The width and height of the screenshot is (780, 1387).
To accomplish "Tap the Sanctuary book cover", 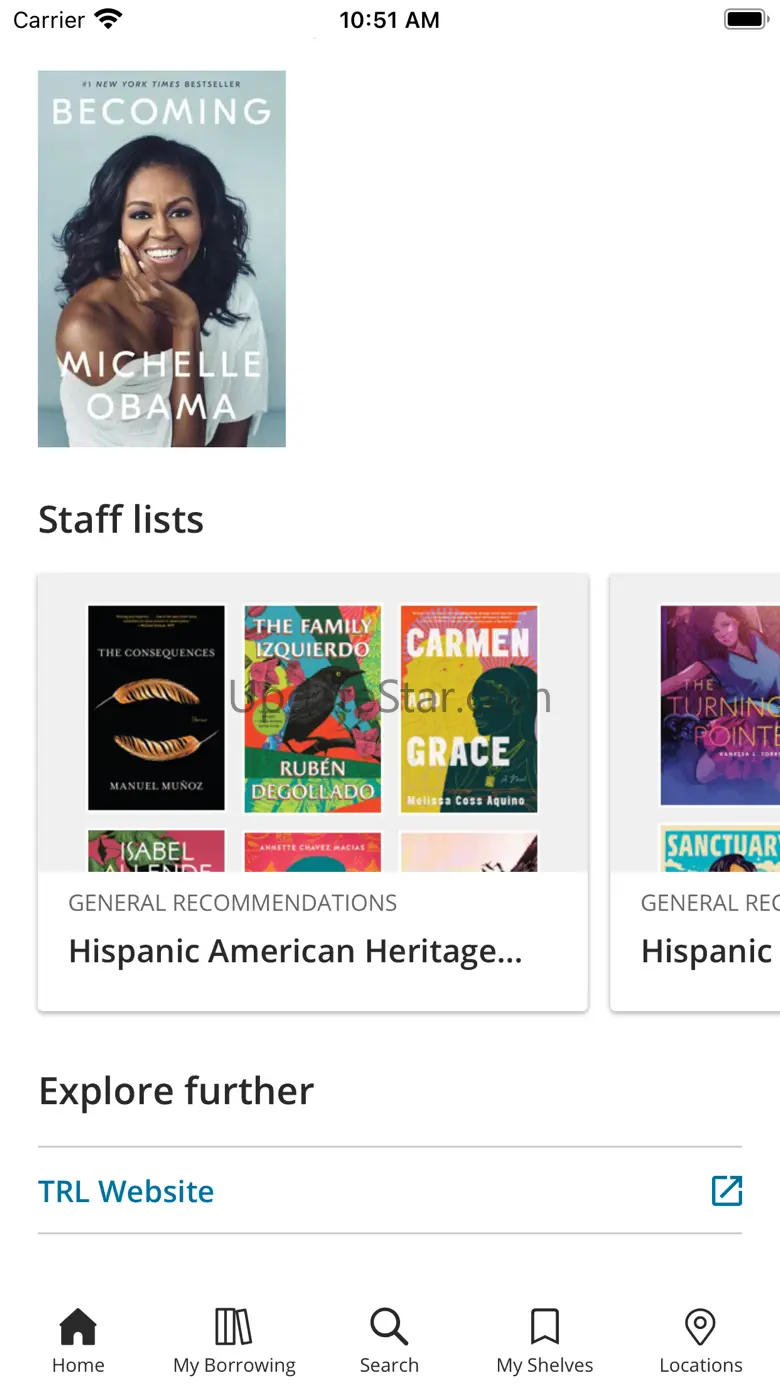I will pyautogui.click(x=720, y=848).
